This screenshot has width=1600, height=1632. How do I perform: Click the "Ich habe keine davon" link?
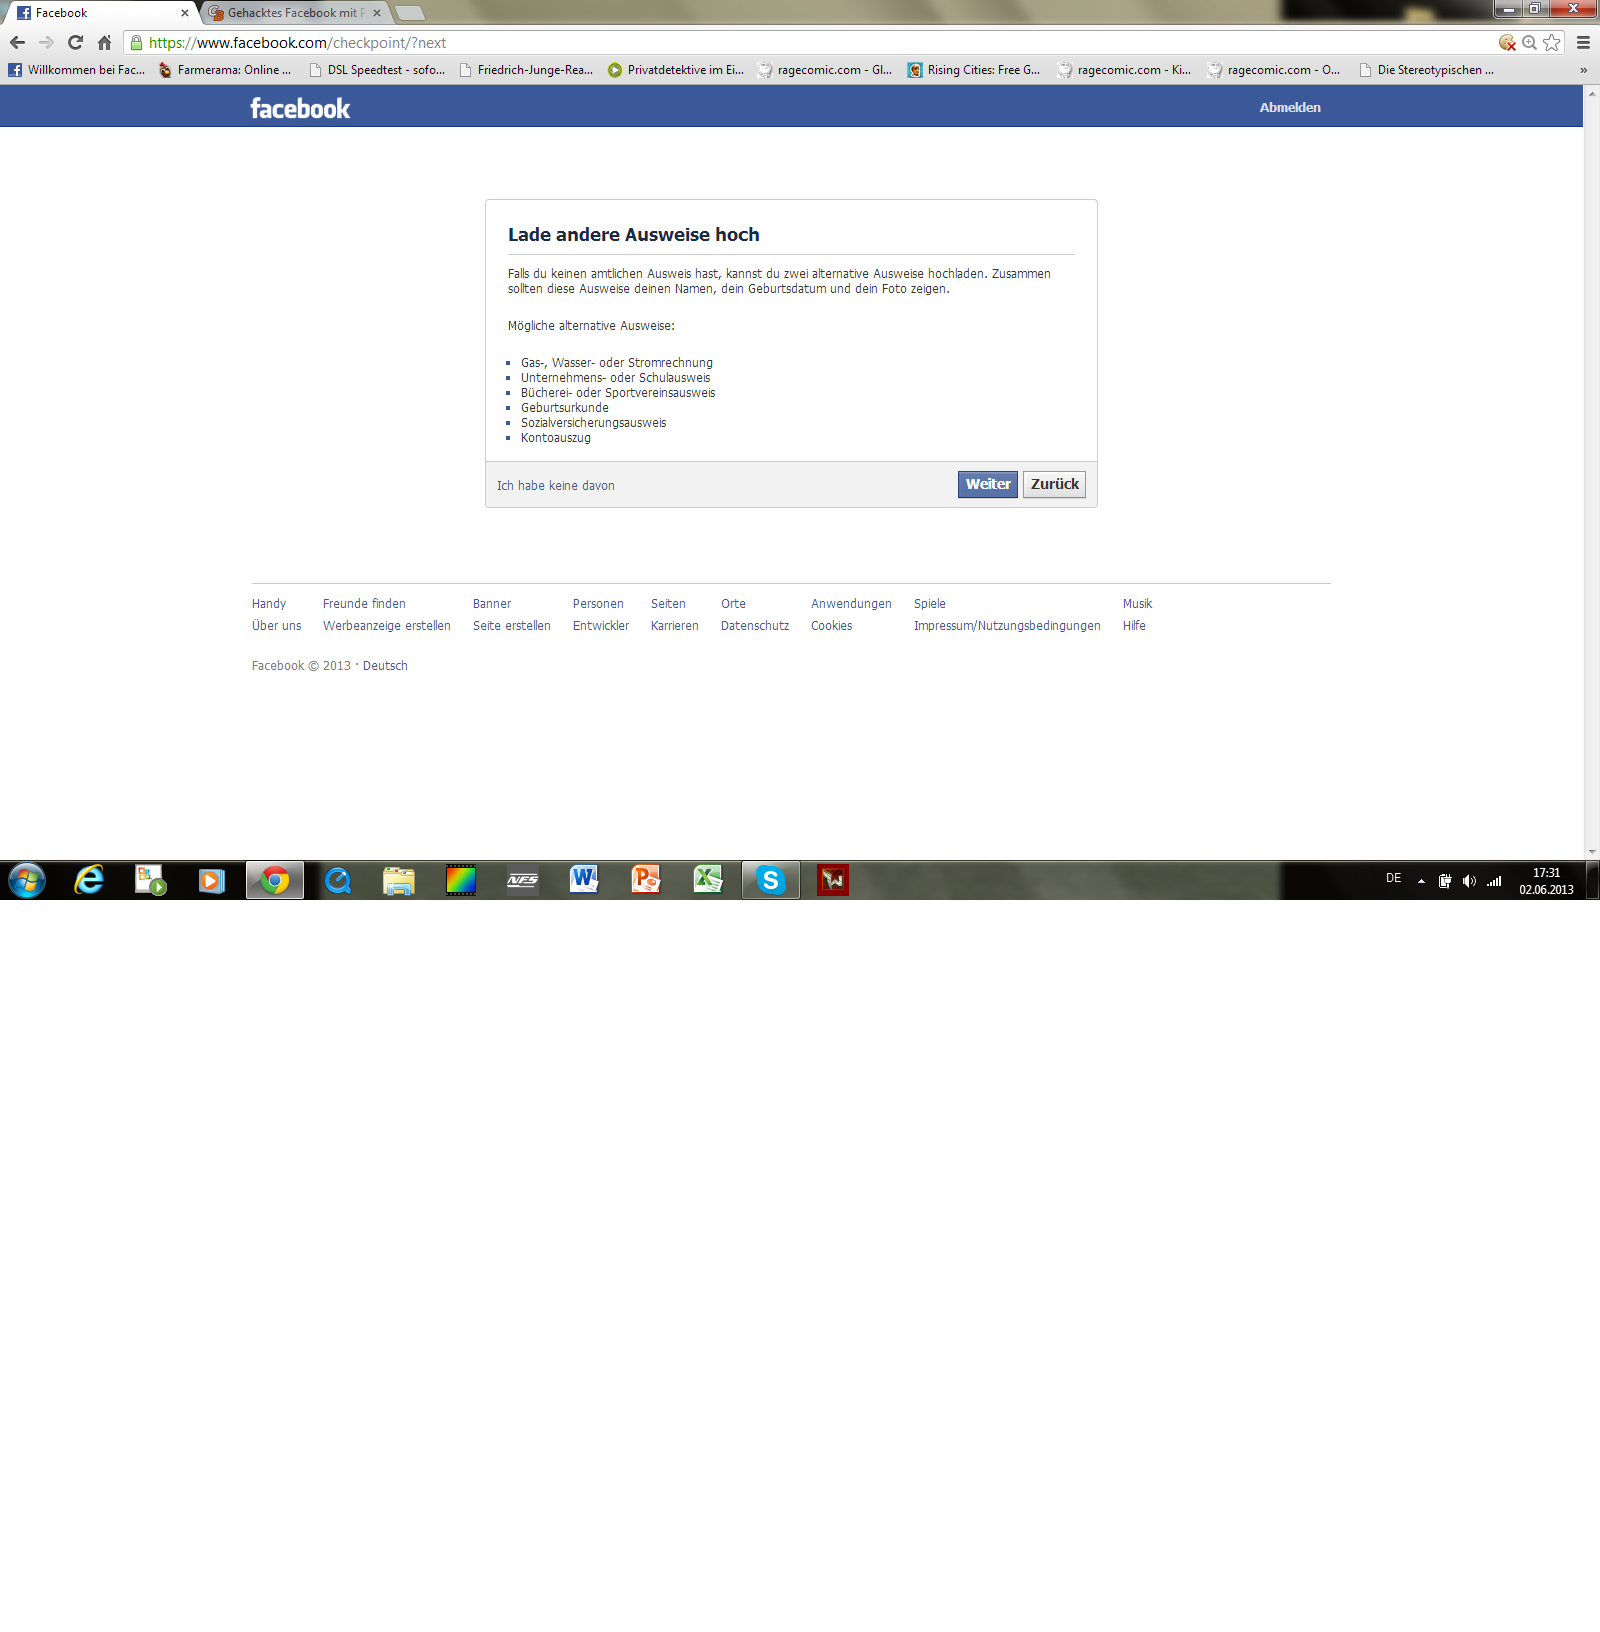click(556, 486)
